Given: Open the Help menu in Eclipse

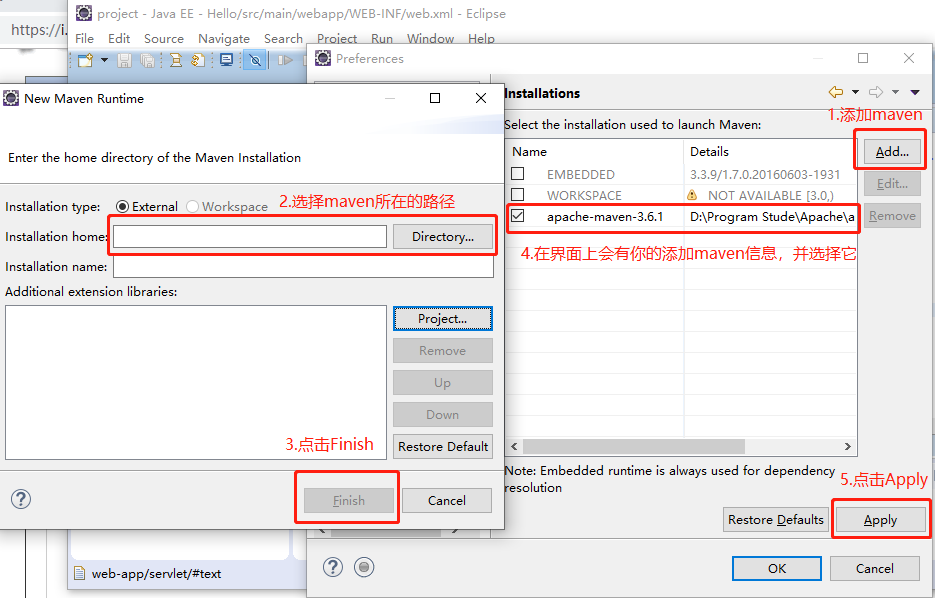Looking at the screenshot, I should tap(481, 39).
